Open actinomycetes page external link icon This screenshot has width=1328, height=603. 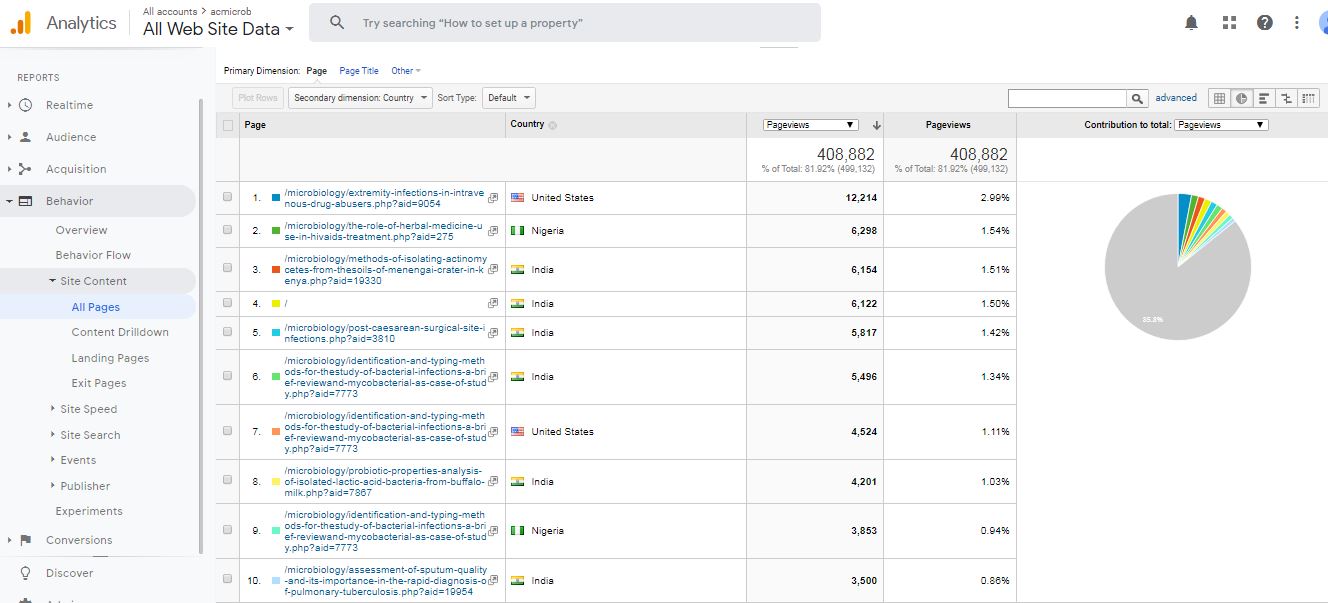tap(492, 270)
